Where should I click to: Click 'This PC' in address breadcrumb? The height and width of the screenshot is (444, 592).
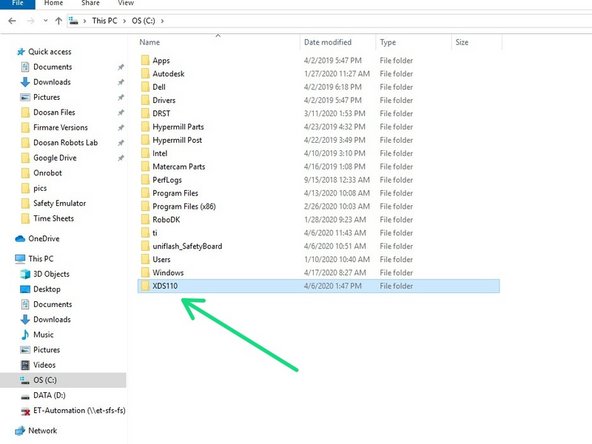(105, 21)
